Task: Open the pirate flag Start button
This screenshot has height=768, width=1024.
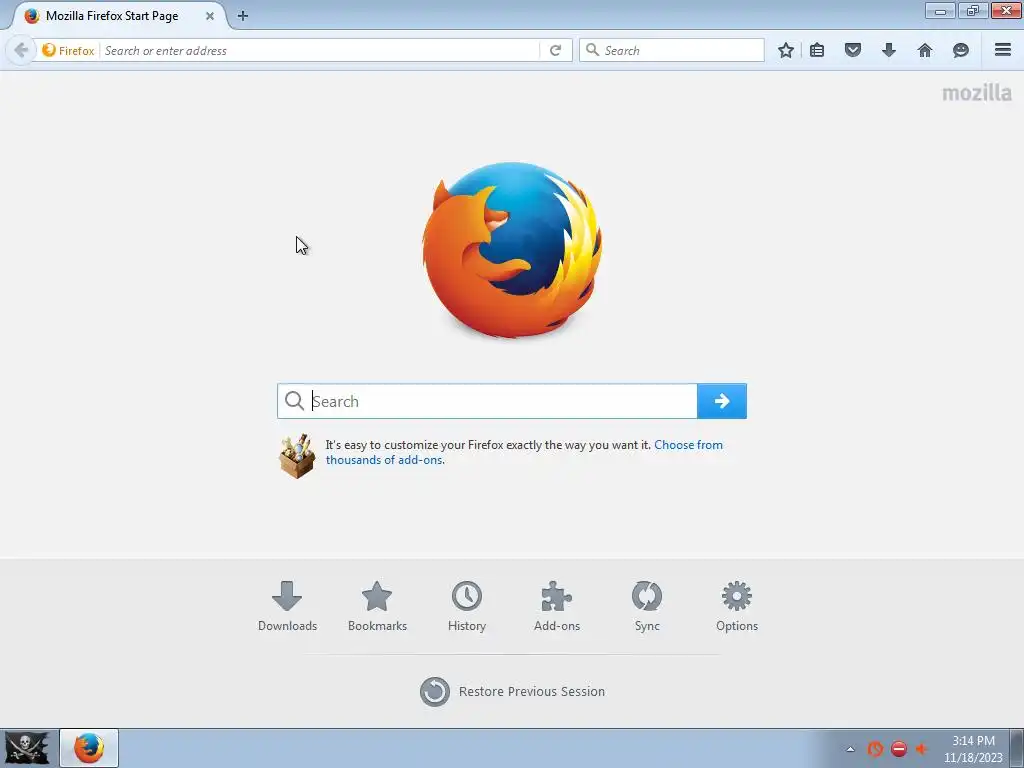Action: [27, 748]
